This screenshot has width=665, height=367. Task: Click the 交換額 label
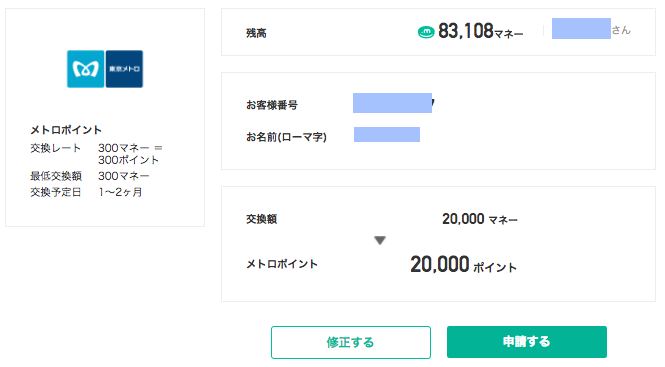[x=262, y=219]
